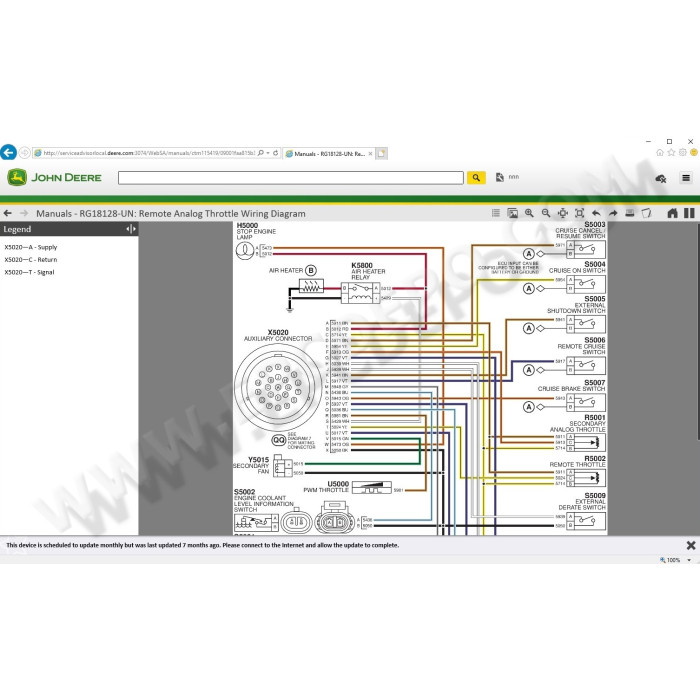700x700 pixels.
Task: Go back with the blue browser back arrow
Action: [x=8, y=153]
